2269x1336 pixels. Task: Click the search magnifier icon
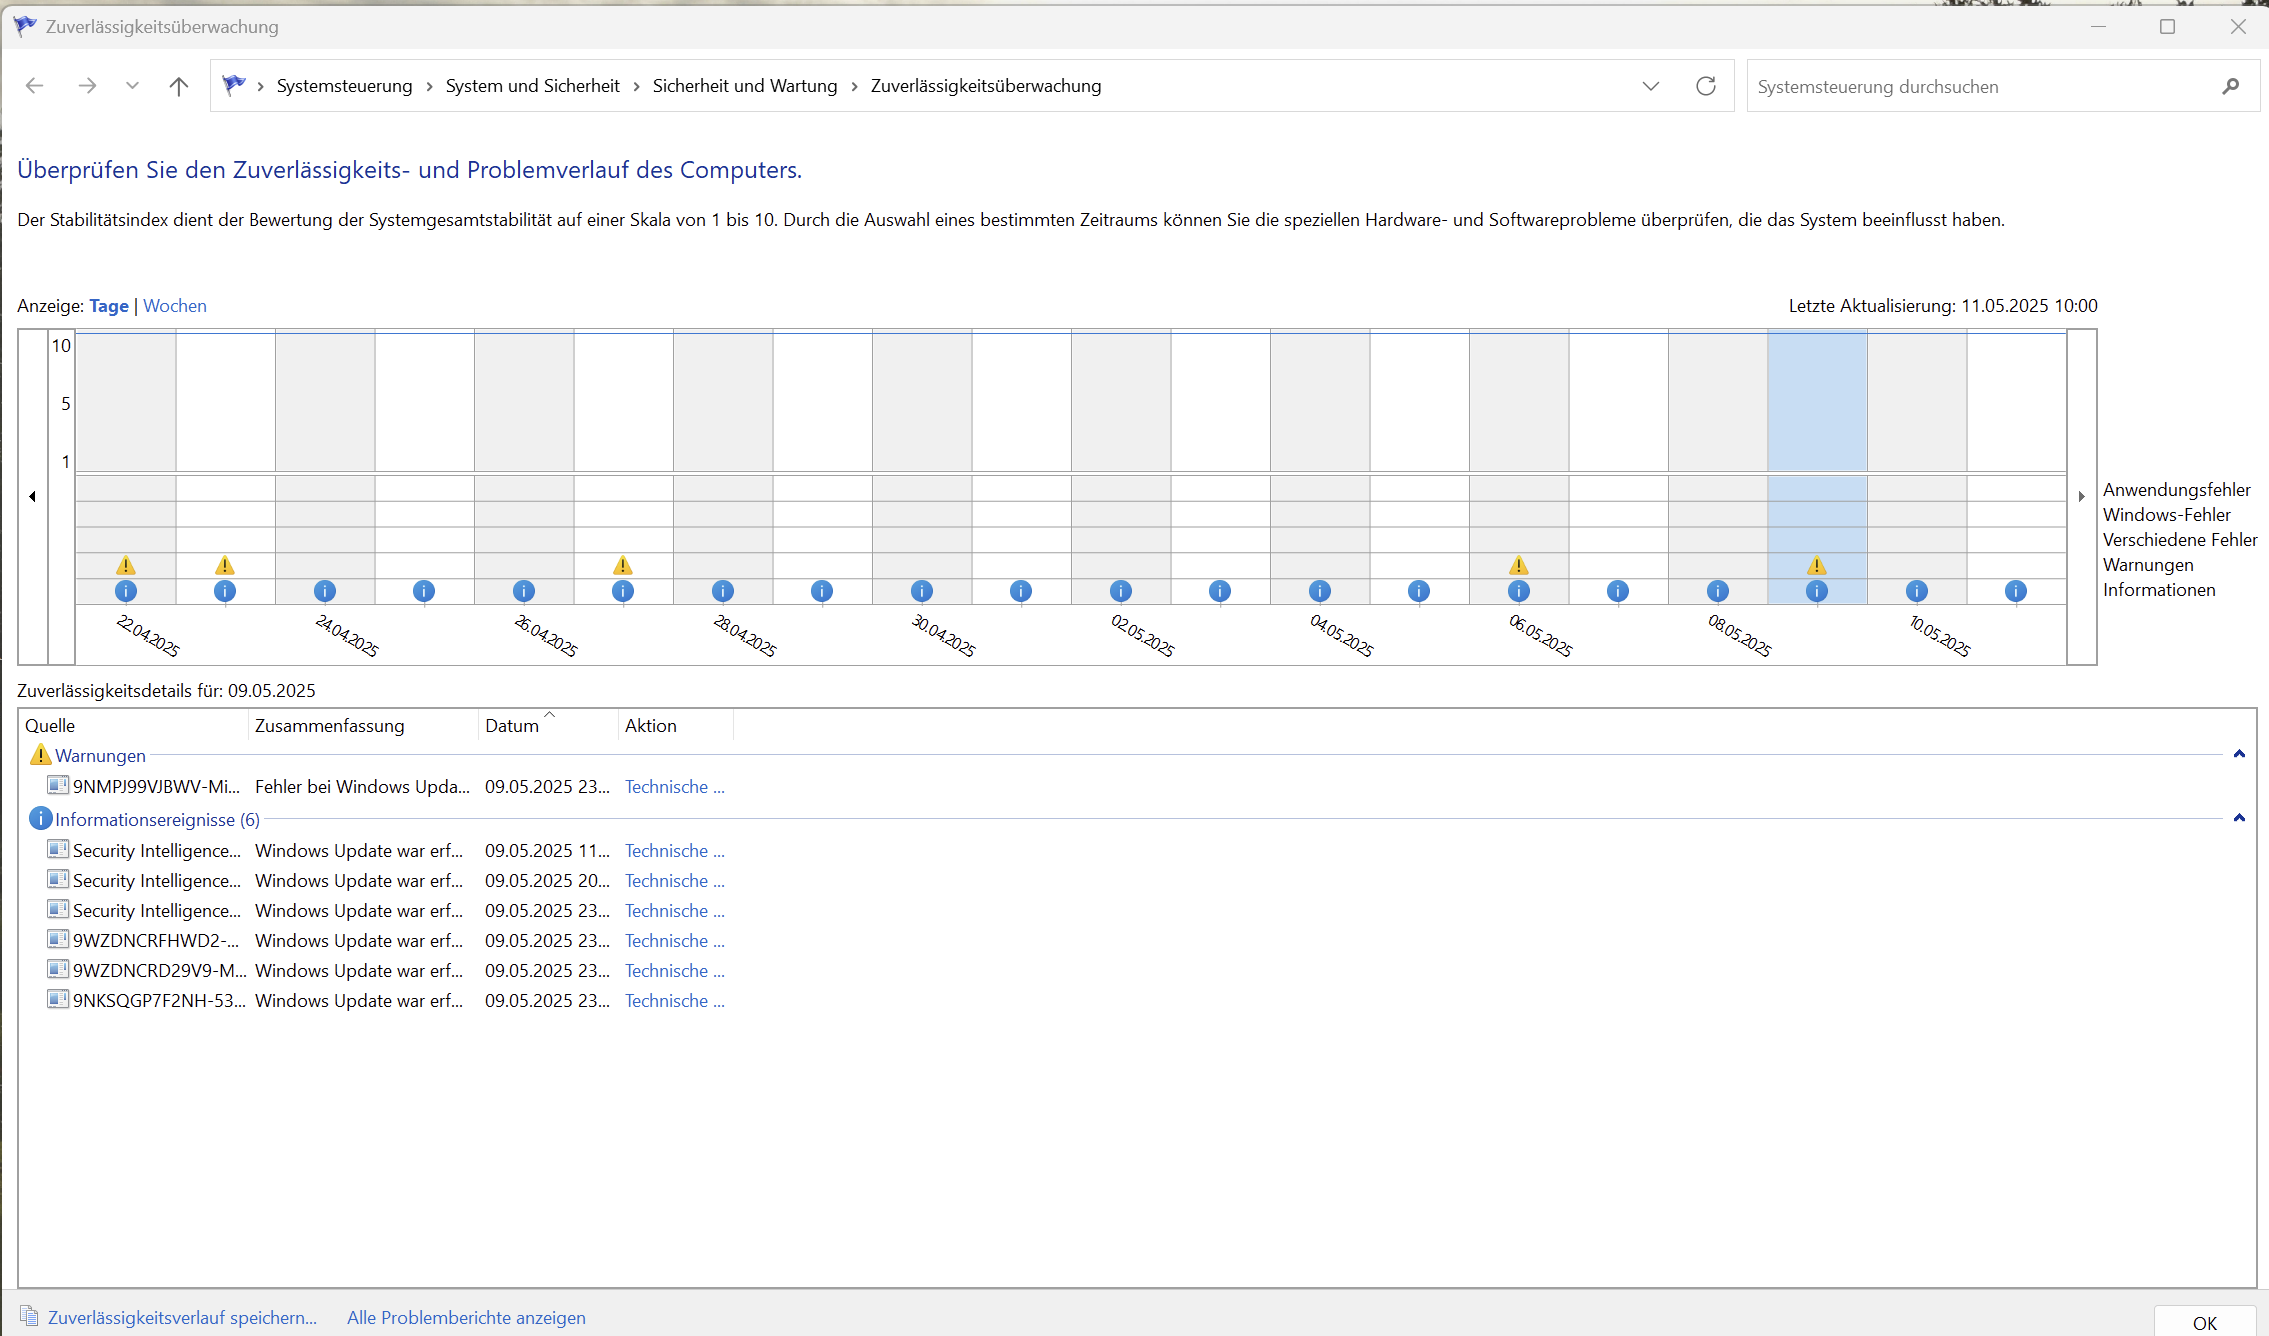pos(2230,87)
